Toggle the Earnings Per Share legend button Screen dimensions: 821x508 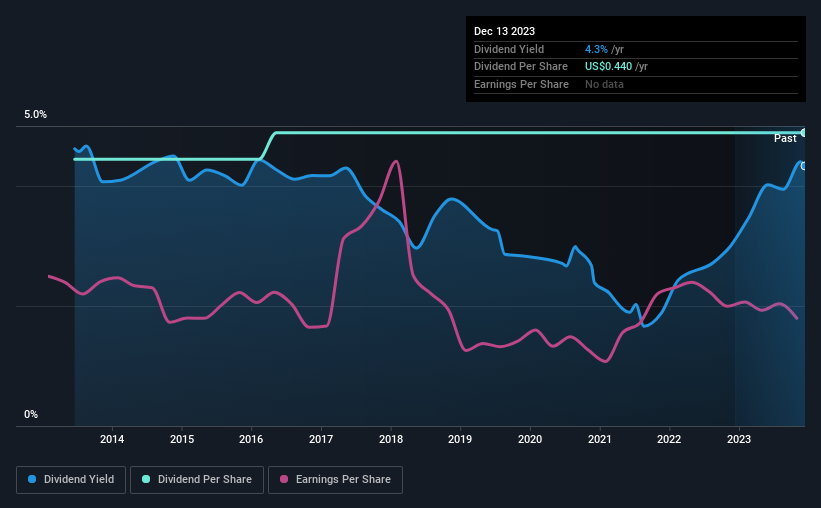tap(335, 480)
